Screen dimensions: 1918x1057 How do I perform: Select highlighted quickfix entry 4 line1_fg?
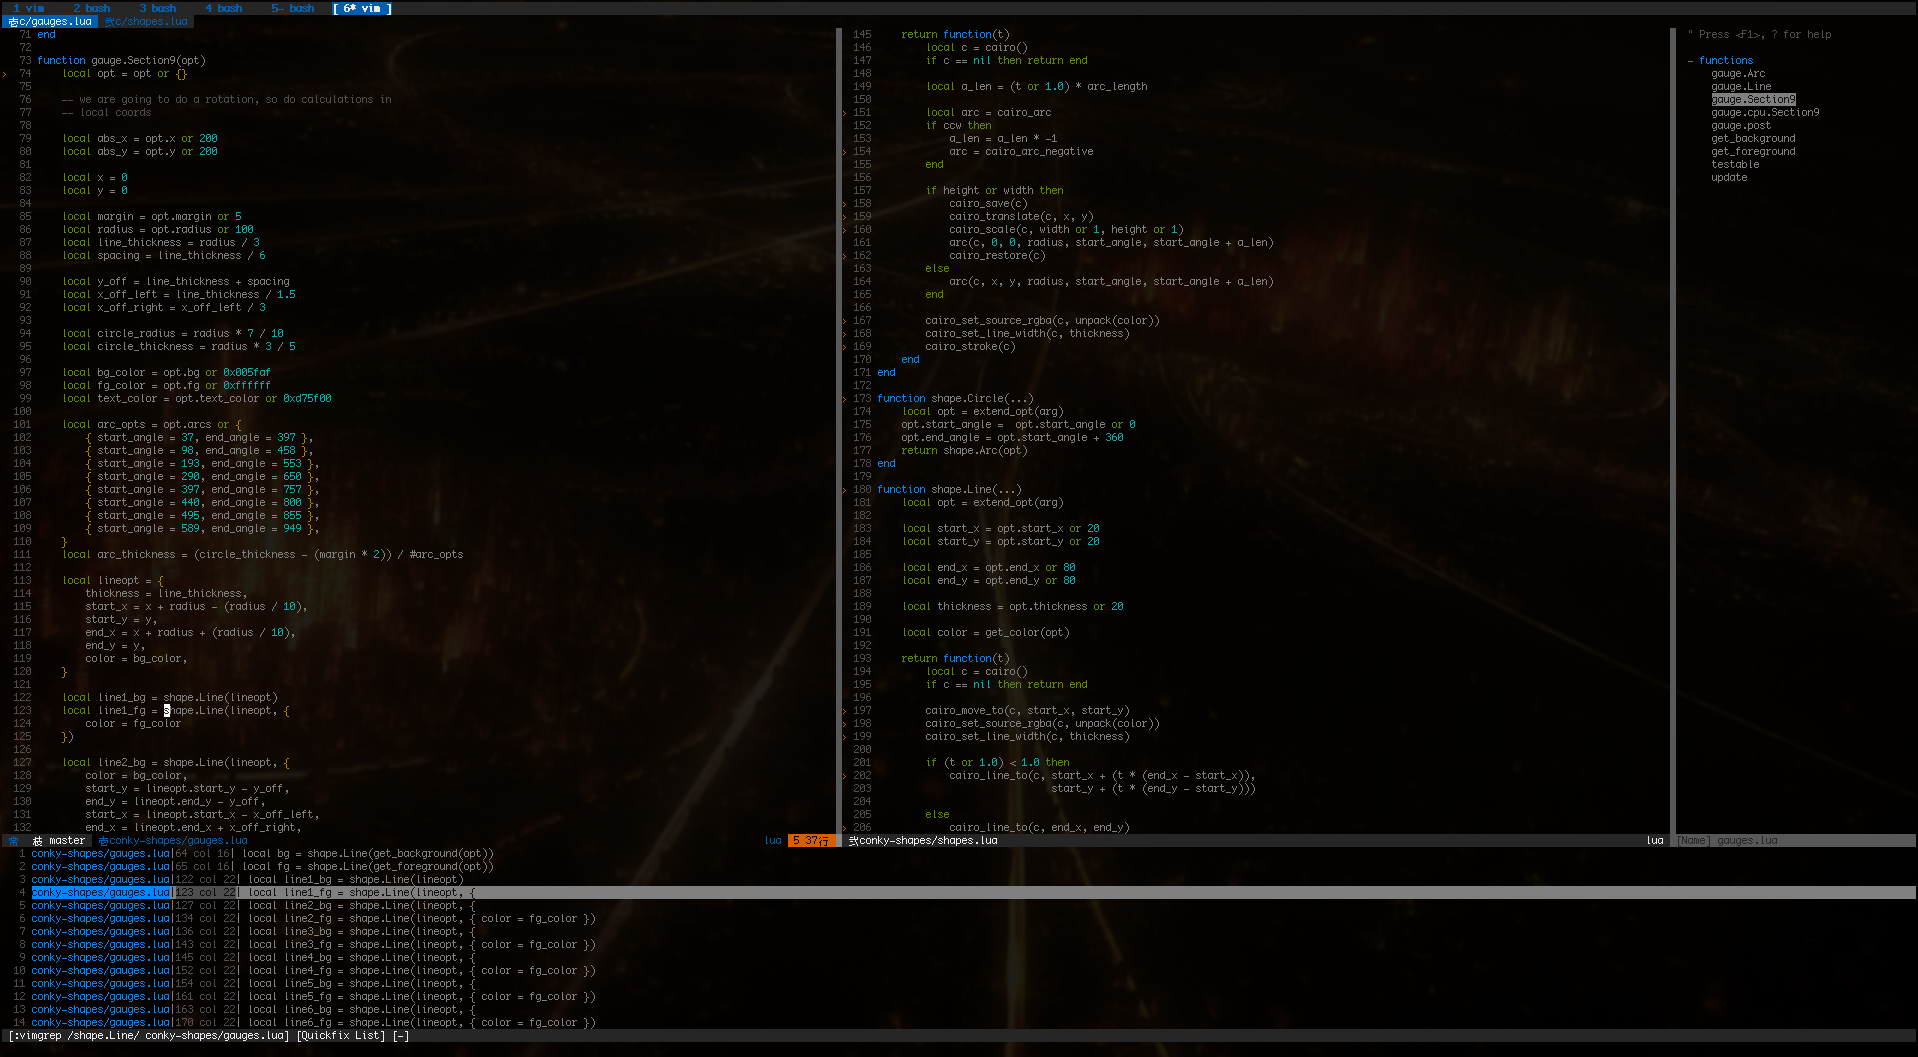pos(959,893)
